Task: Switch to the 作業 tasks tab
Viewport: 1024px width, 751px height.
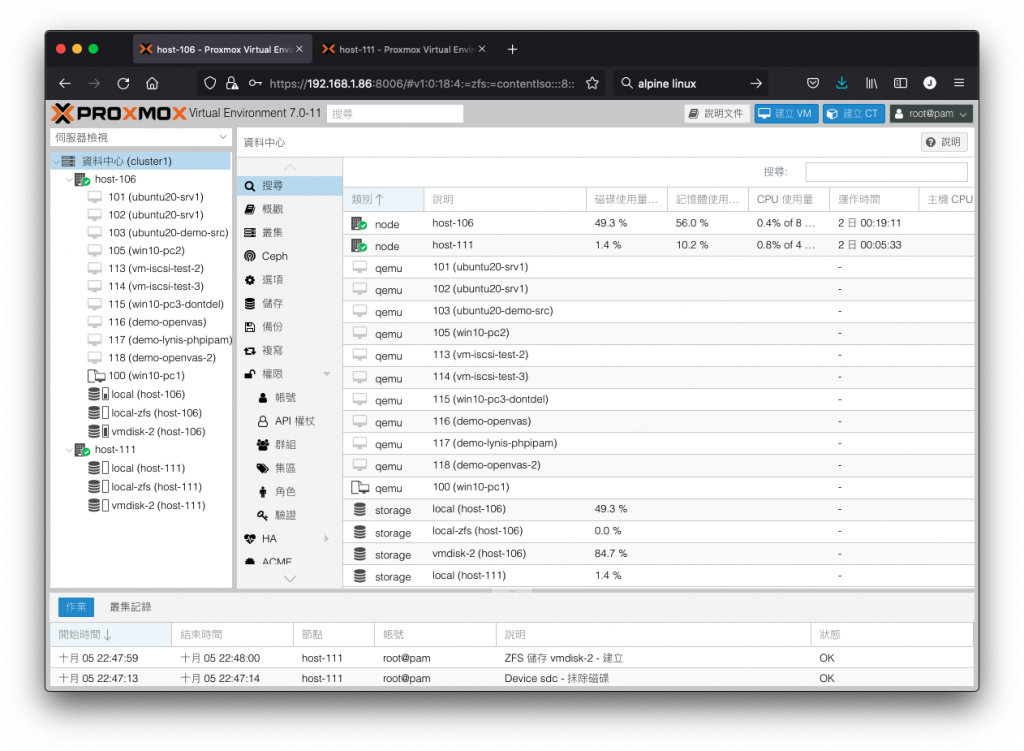Action: tap(76, 607)
